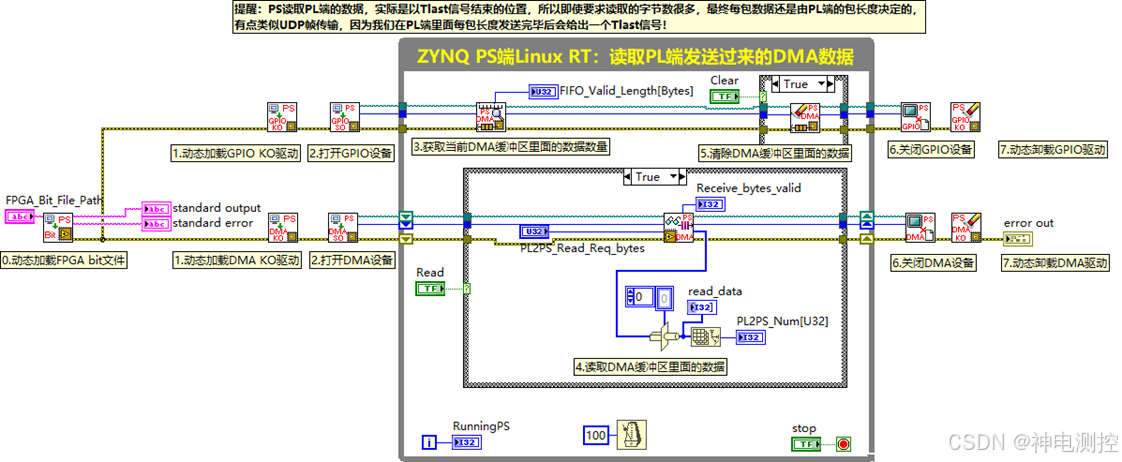This screenshot has height=462, width=1122.
Task: Click the loop stop condition terminal
Action: tap(844, 445)
